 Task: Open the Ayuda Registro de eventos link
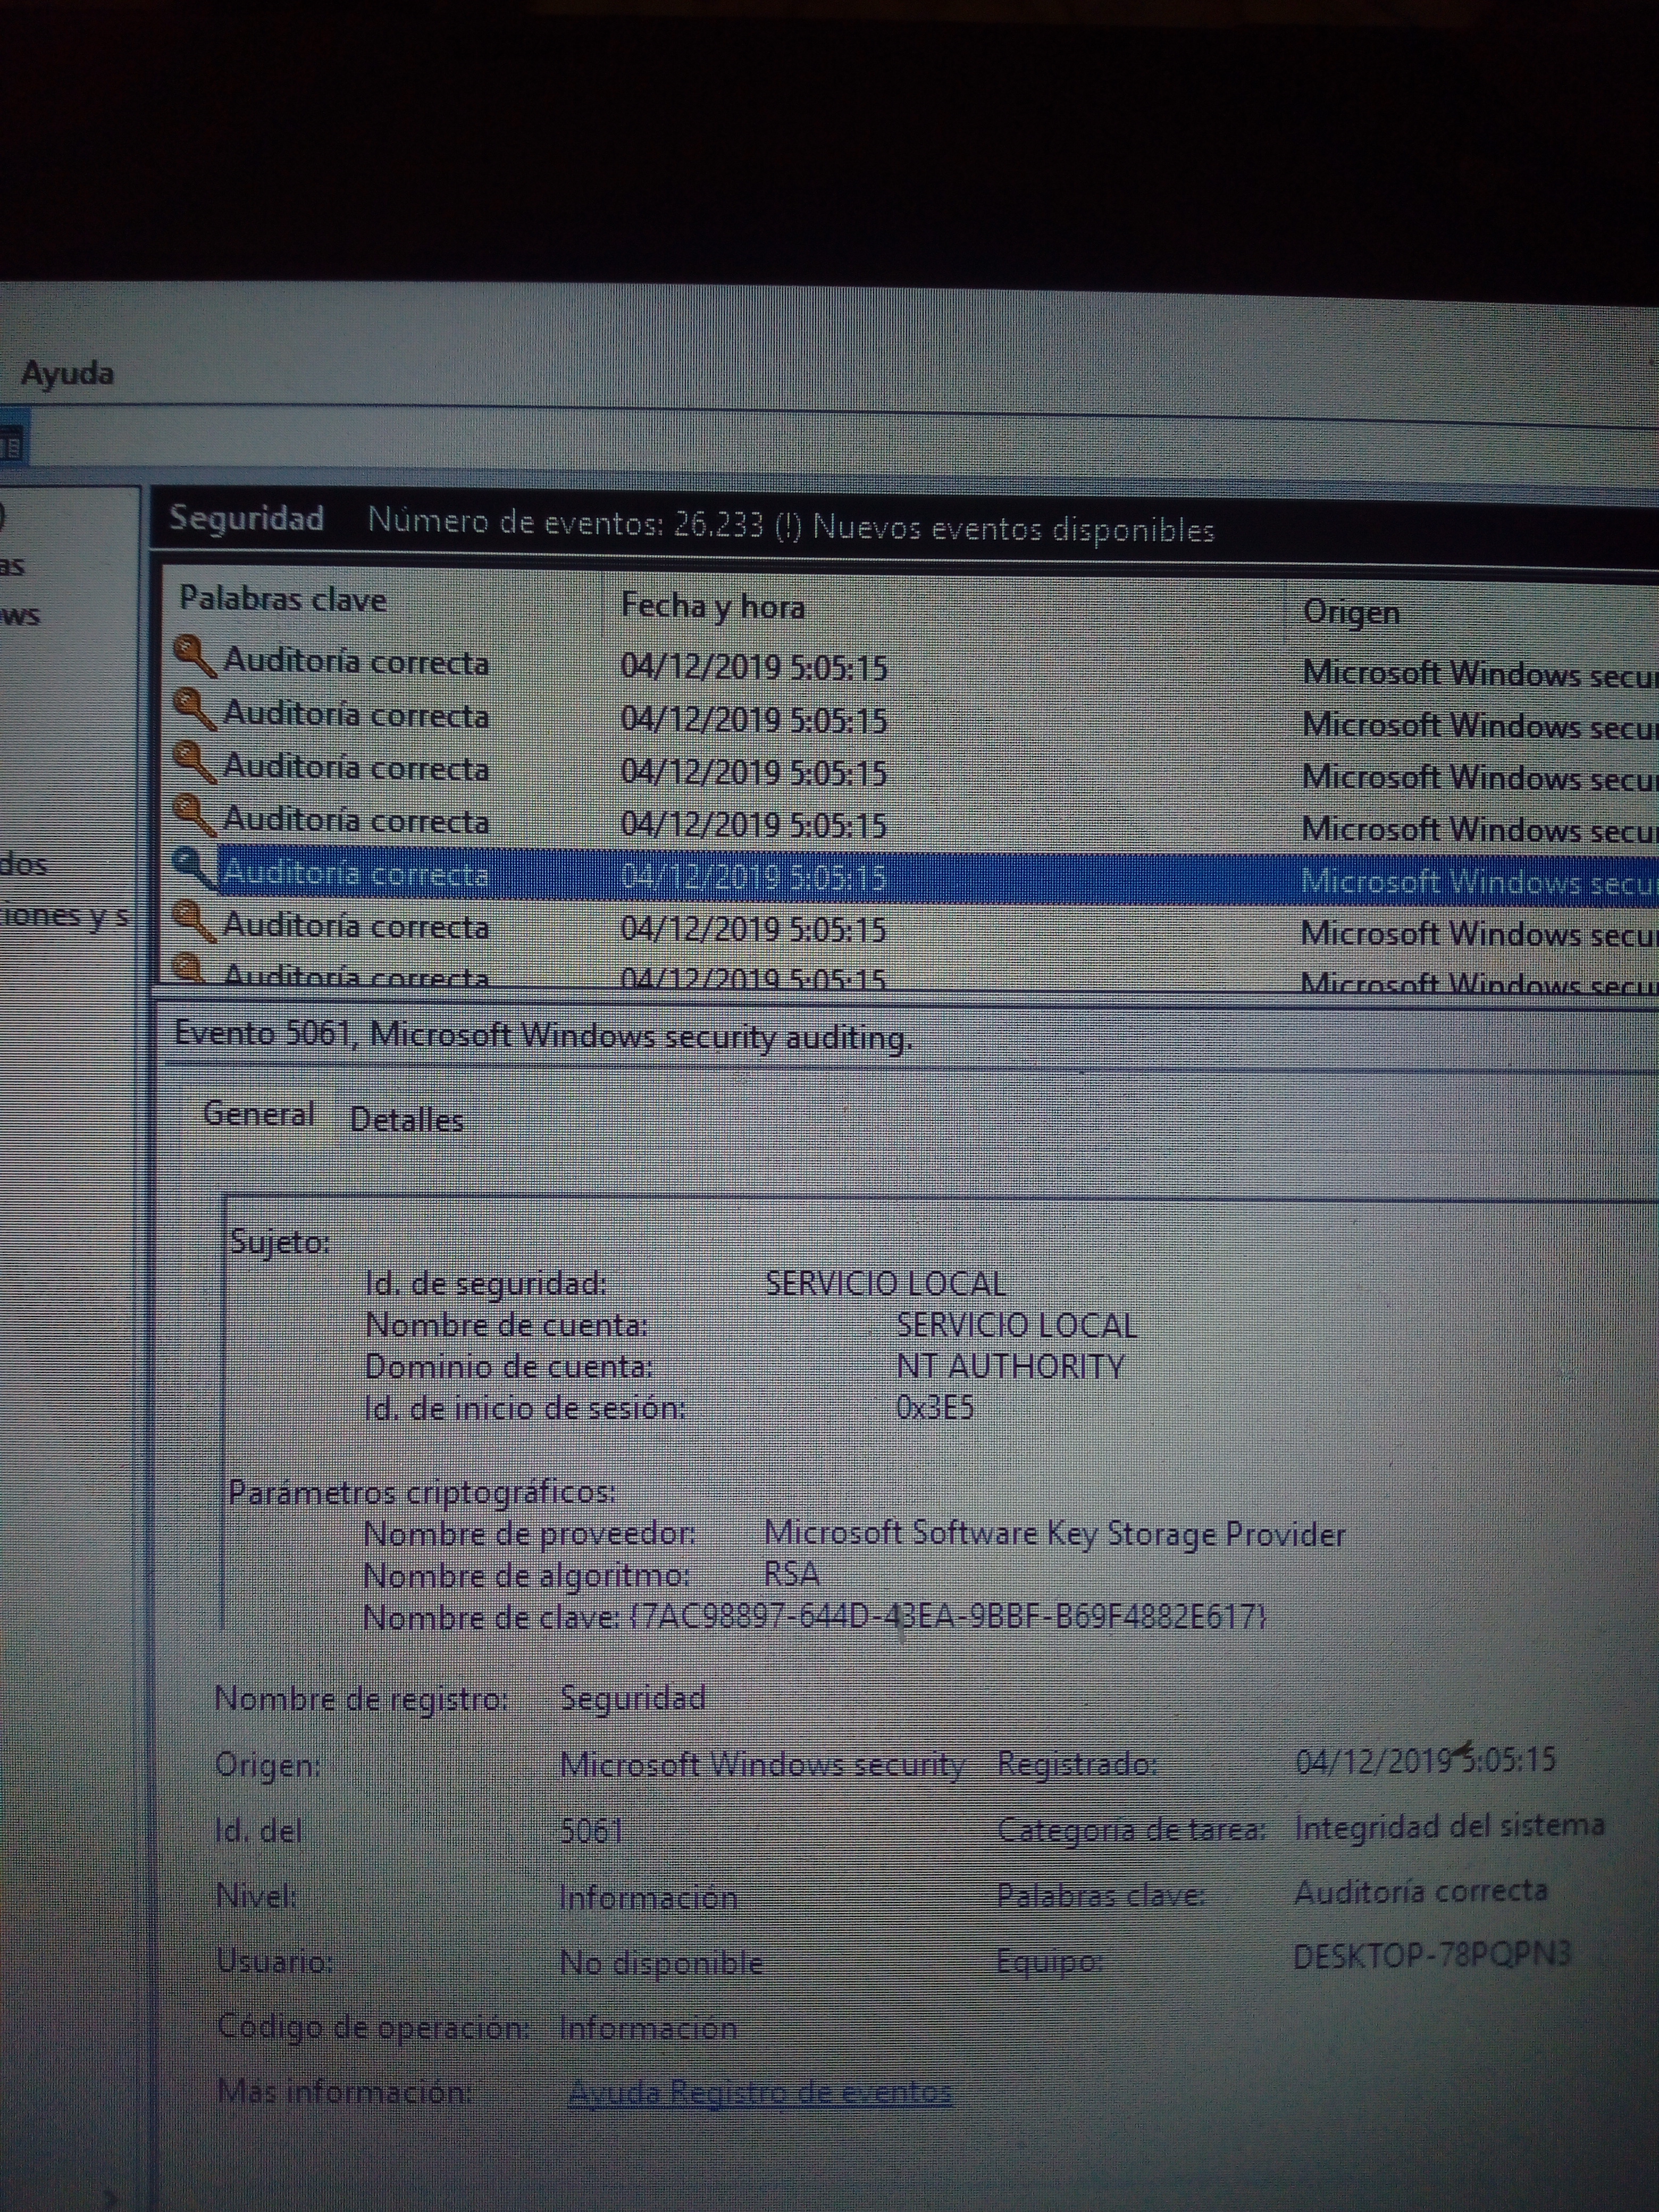point(760,2092)
